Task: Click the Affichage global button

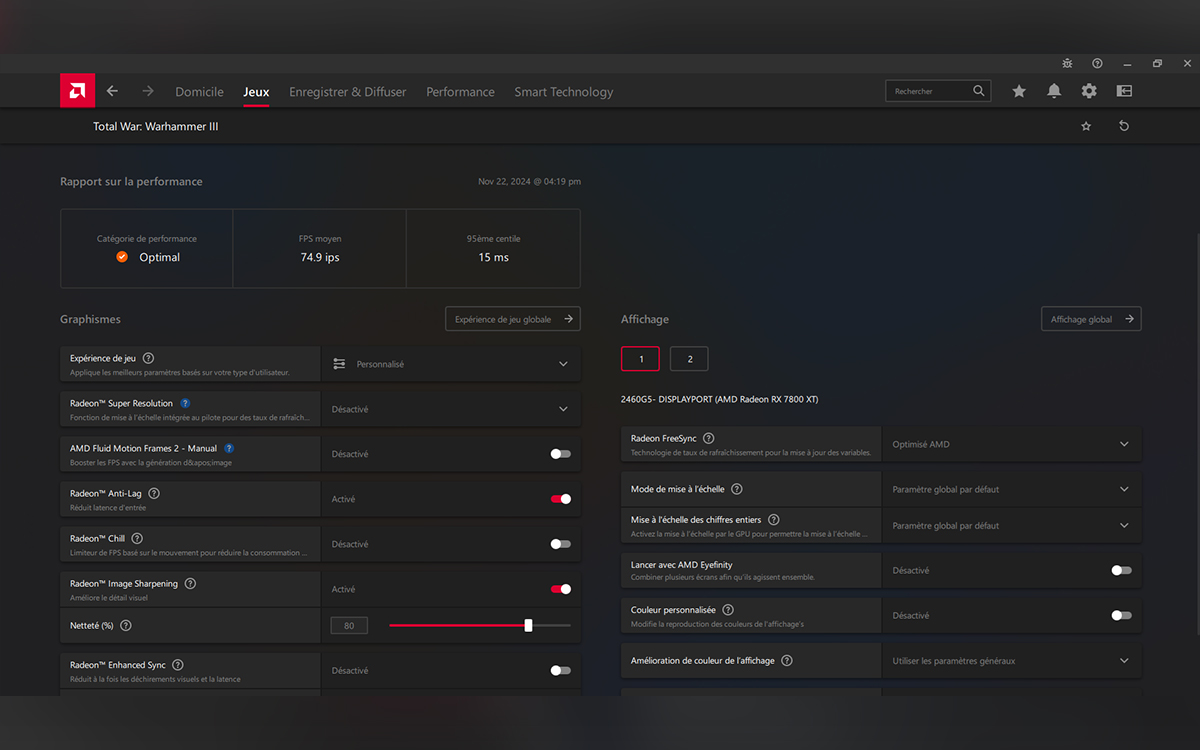Action: [x=1091, y=319]
